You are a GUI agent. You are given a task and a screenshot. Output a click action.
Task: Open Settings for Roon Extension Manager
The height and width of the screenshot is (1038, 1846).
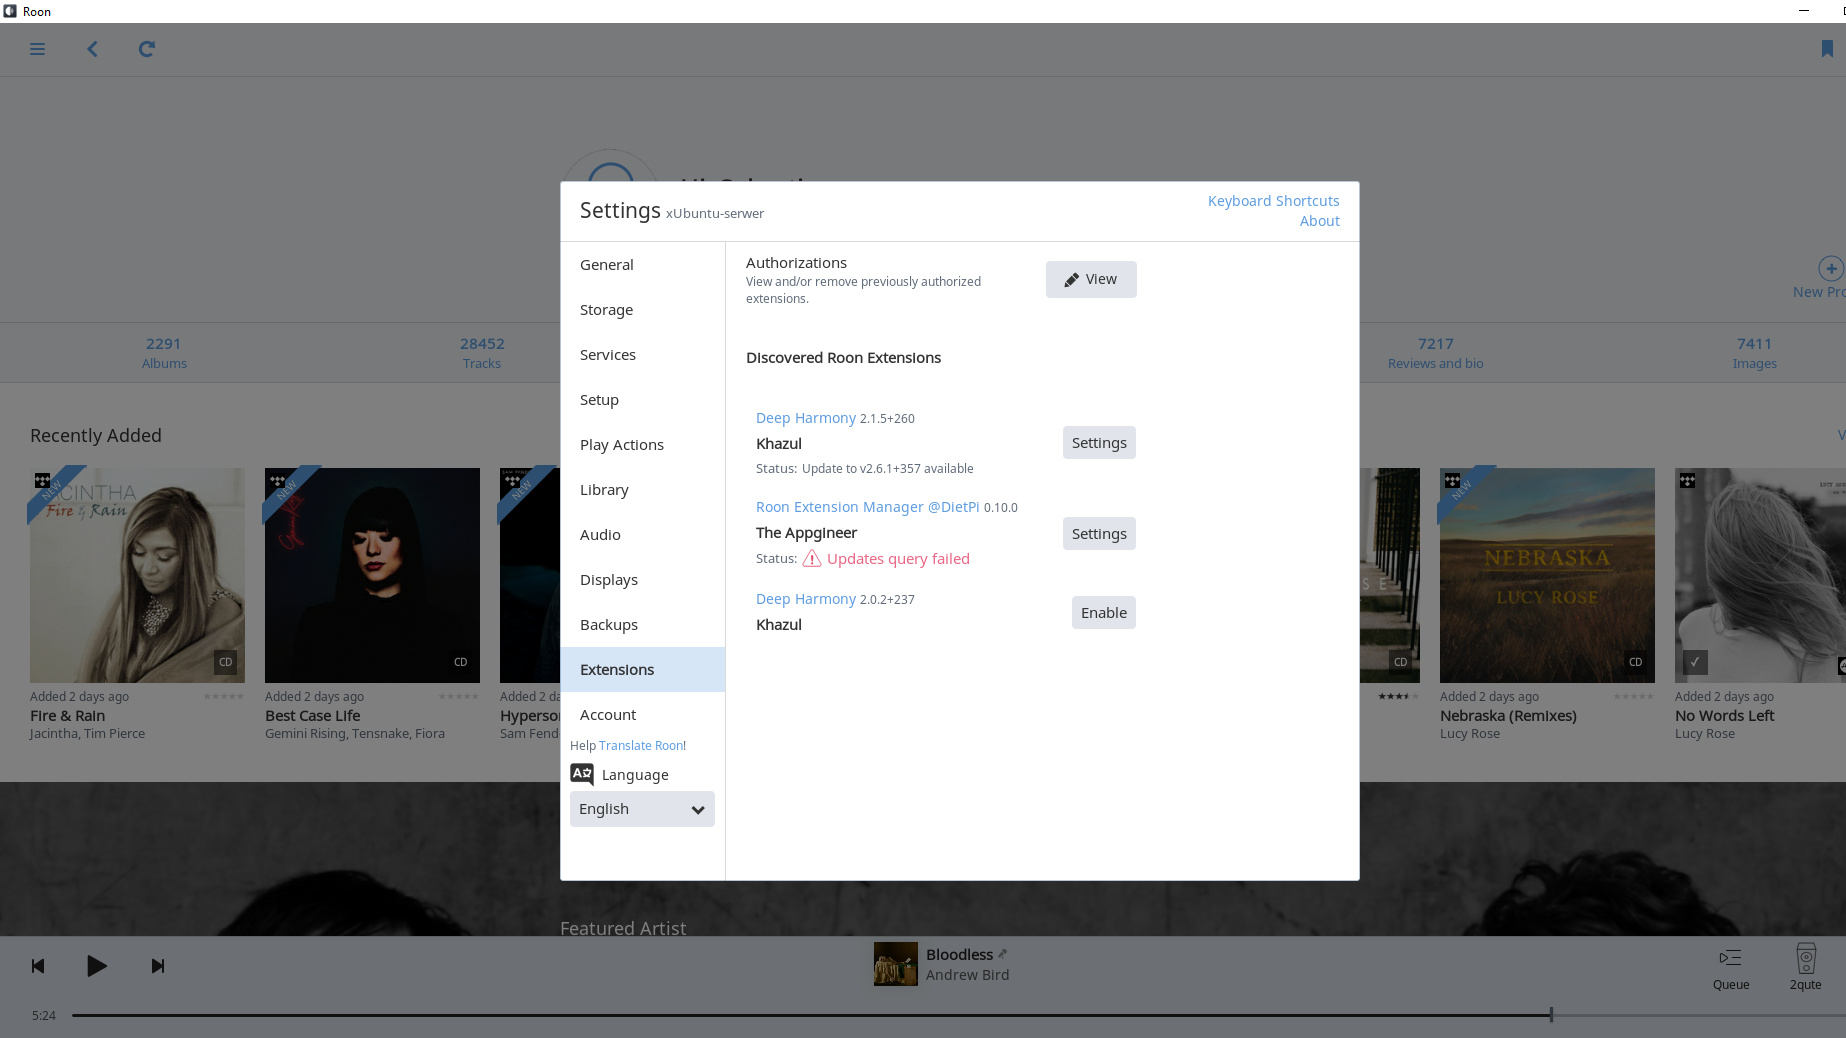[1099, 534]
